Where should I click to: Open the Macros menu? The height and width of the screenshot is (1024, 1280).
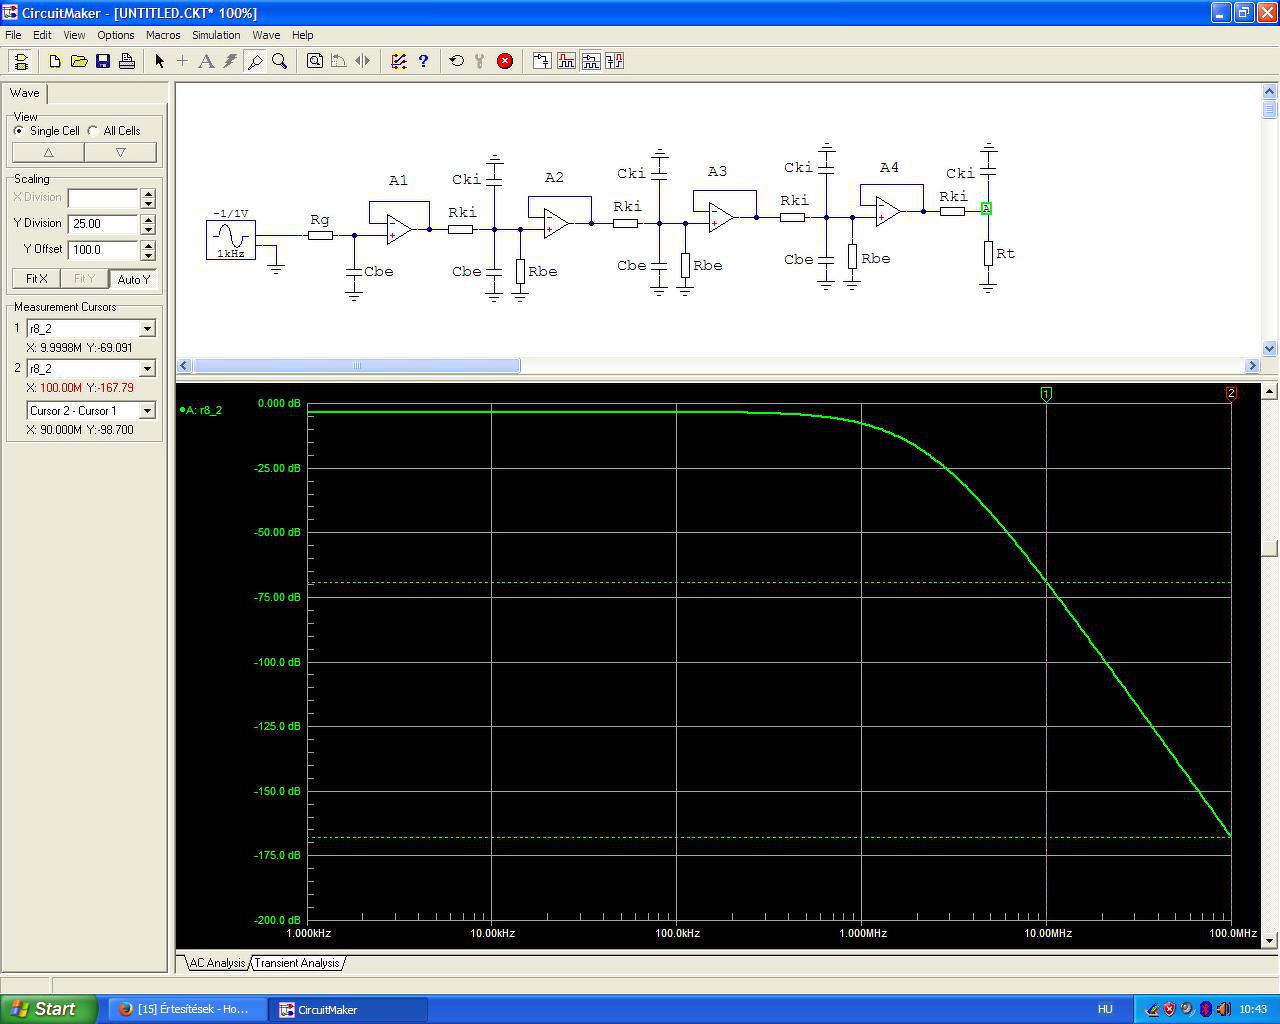point(163,35)
